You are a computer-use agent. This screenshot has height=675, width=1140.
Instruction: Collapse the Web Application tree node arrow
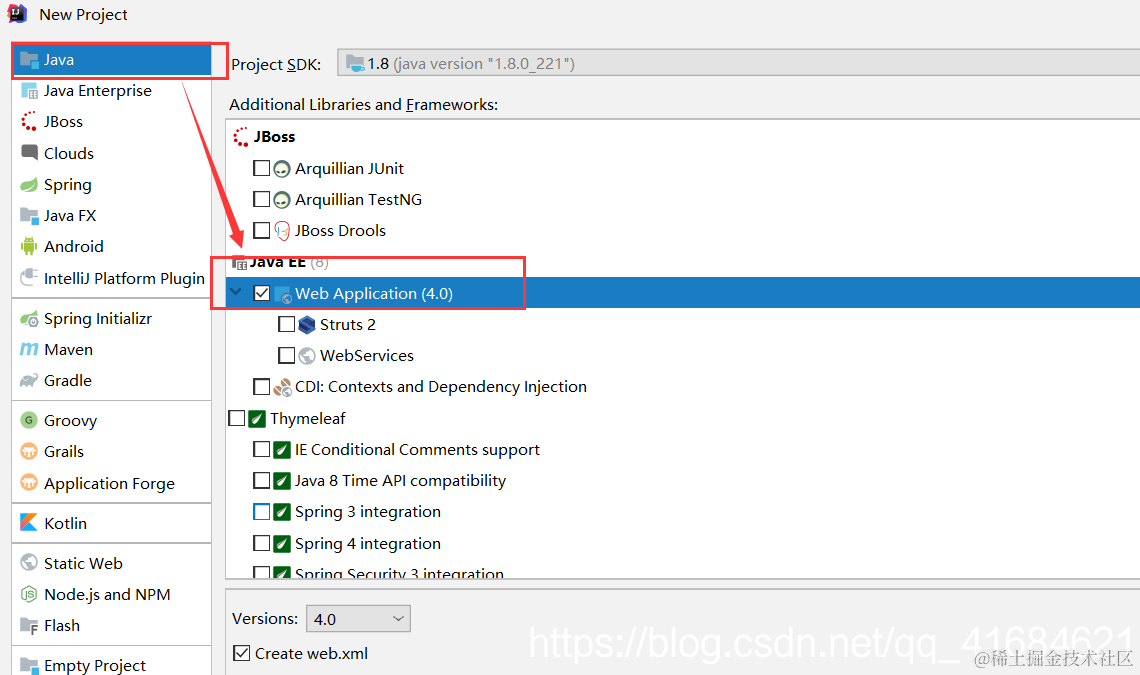[236, 292]
